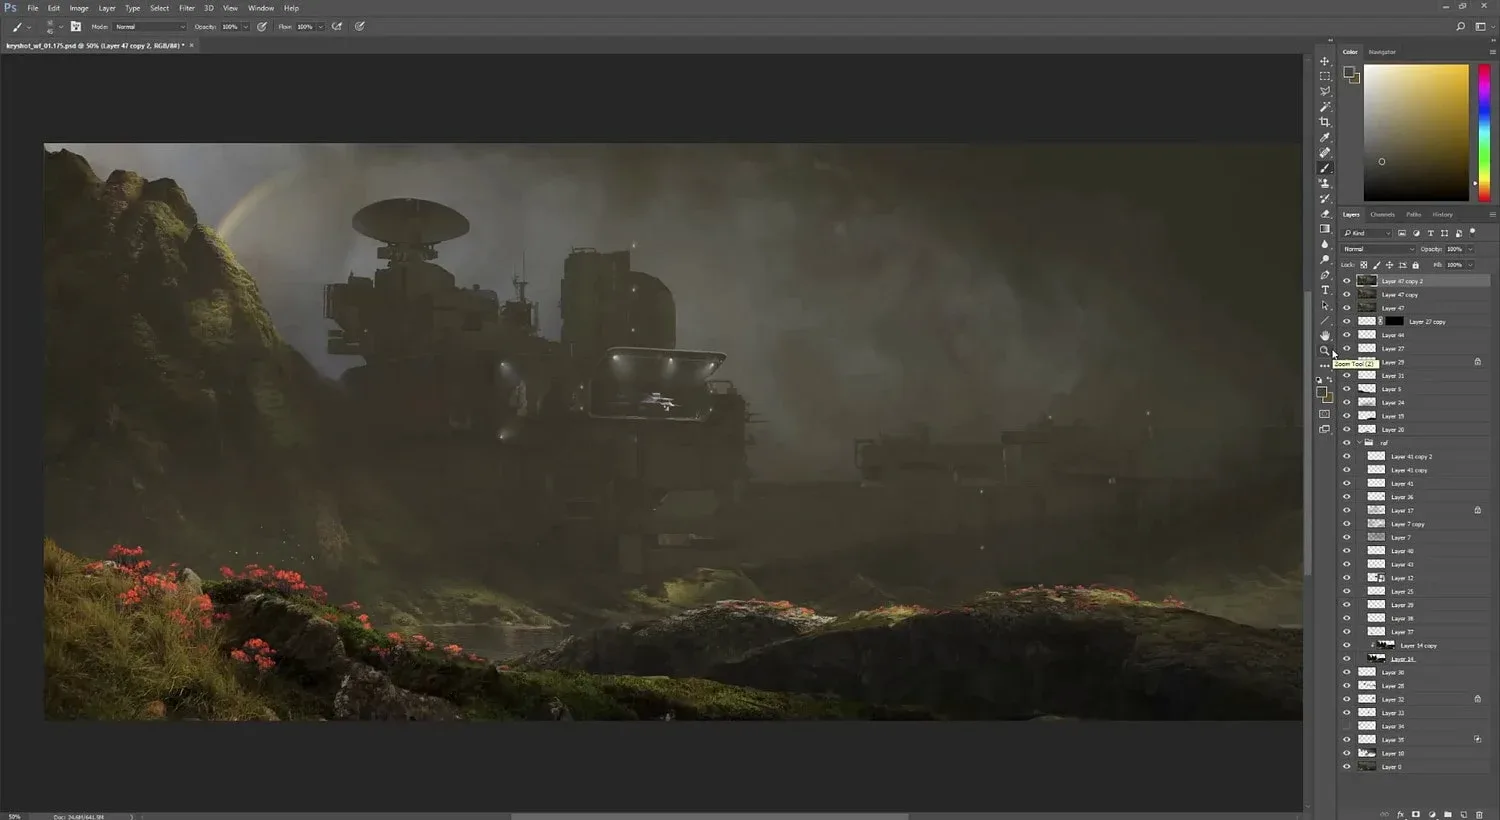Viewport: 1500px width, 820px height.
Task: Pick a color in the Color panel's square field
Action: 1416,133
